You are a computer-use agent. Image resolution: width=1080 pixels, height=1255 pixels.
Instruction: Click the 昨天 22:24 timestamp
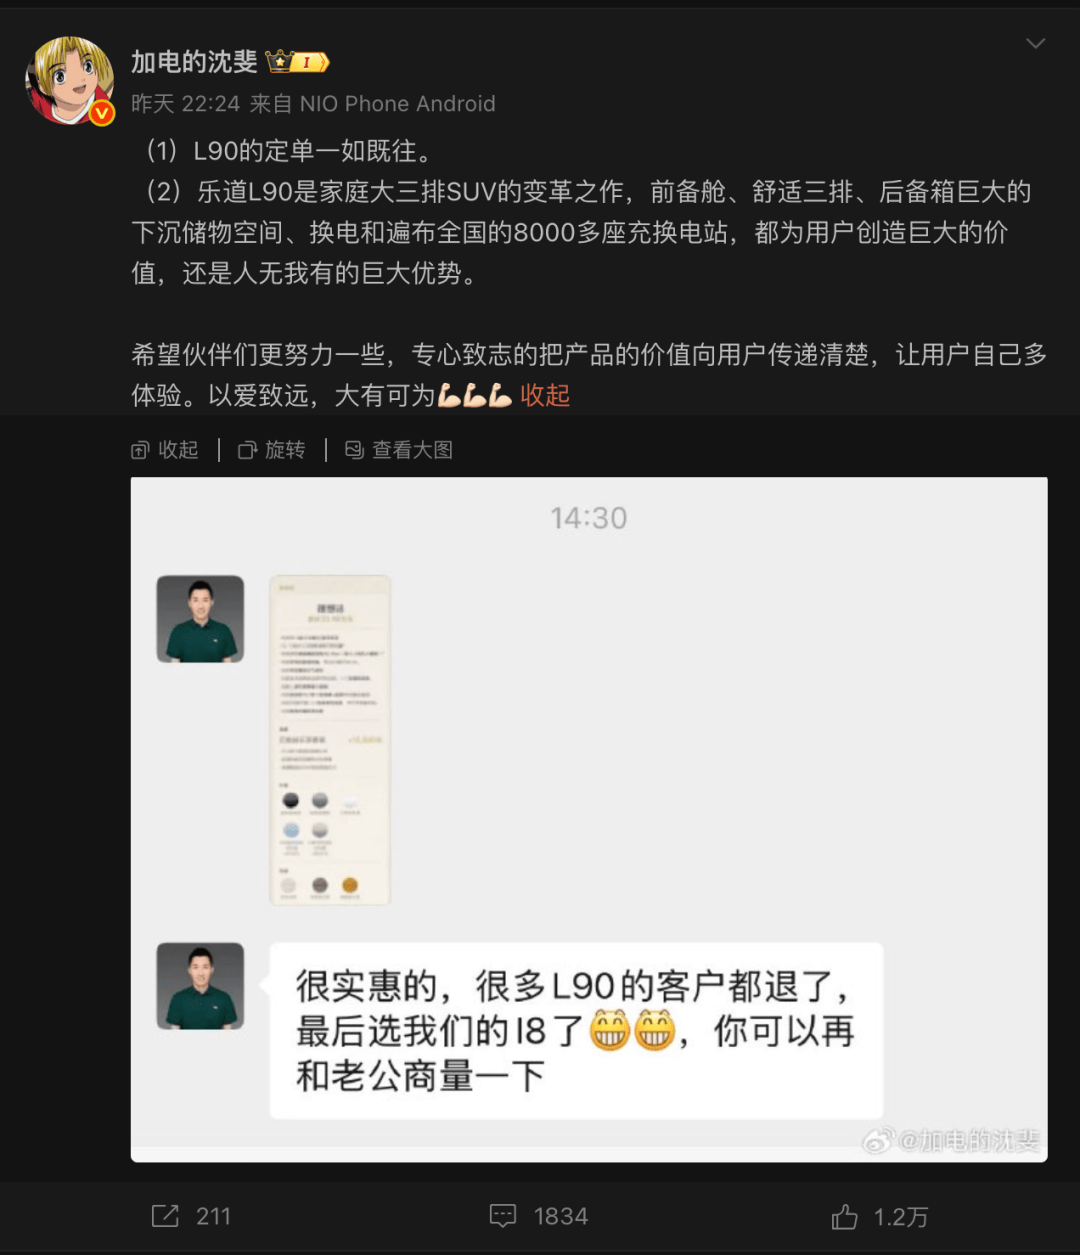click(x=186, y=104)
